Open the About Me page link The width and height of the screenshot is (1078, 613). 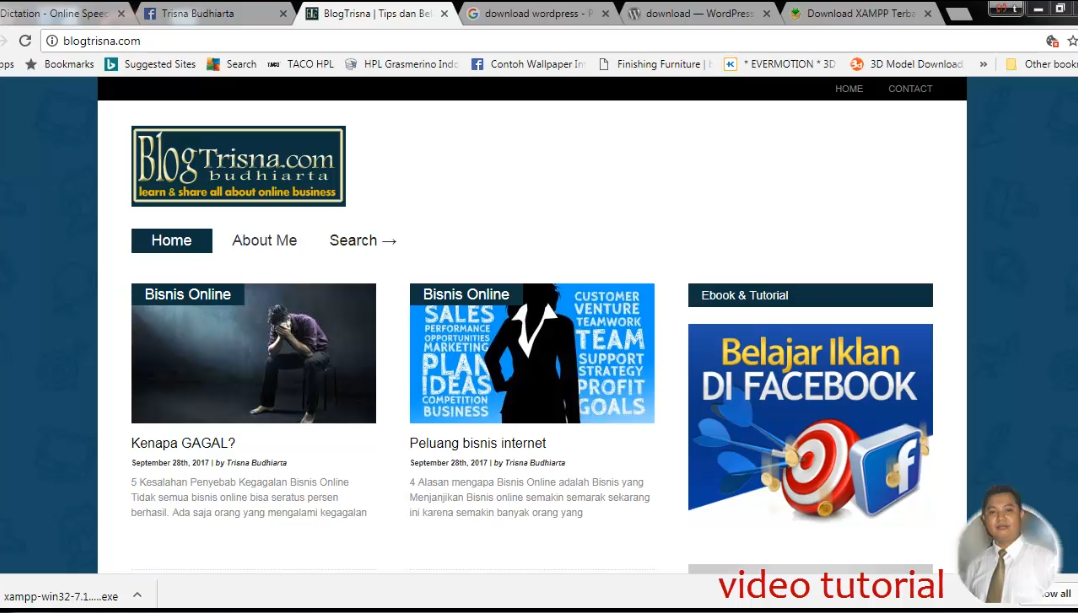coord(264,240)
